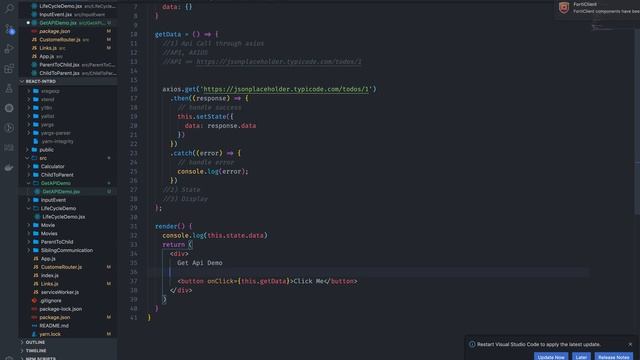Screen dimensions: 640x360
Task: Follow the jsonplaceholder URL in axios.get call
Action: tap(286, 89)
